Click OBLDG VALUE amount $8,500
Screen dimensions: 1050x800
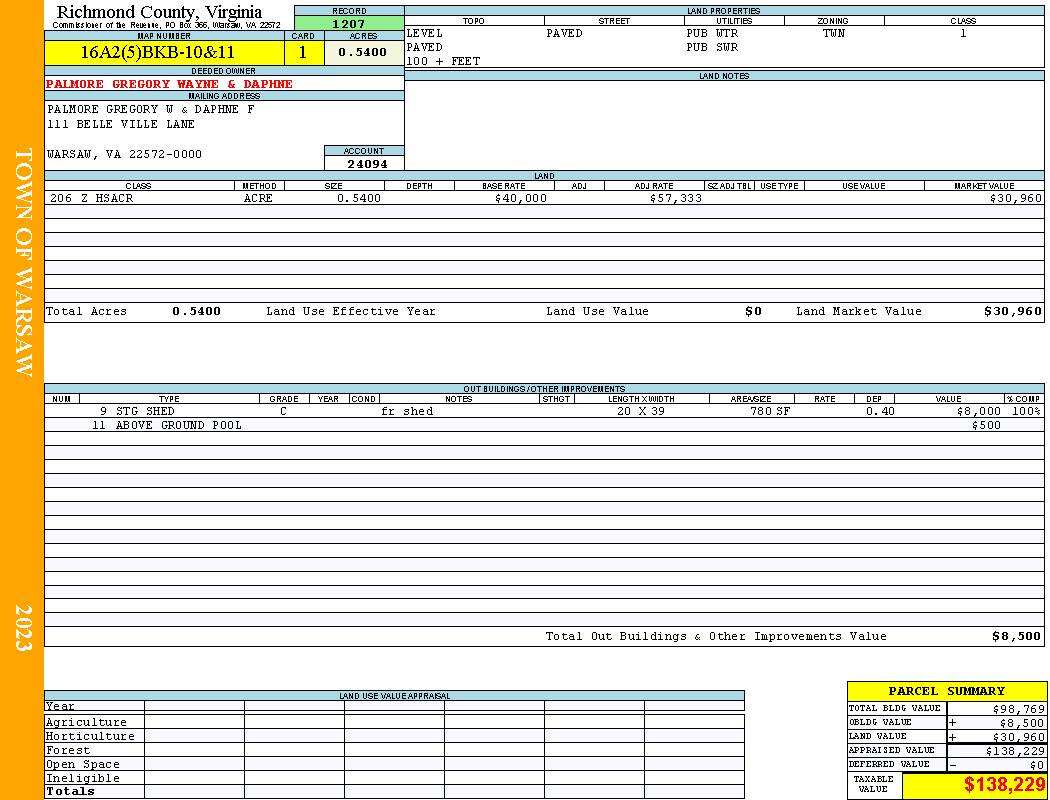[x=1022, y=723]
